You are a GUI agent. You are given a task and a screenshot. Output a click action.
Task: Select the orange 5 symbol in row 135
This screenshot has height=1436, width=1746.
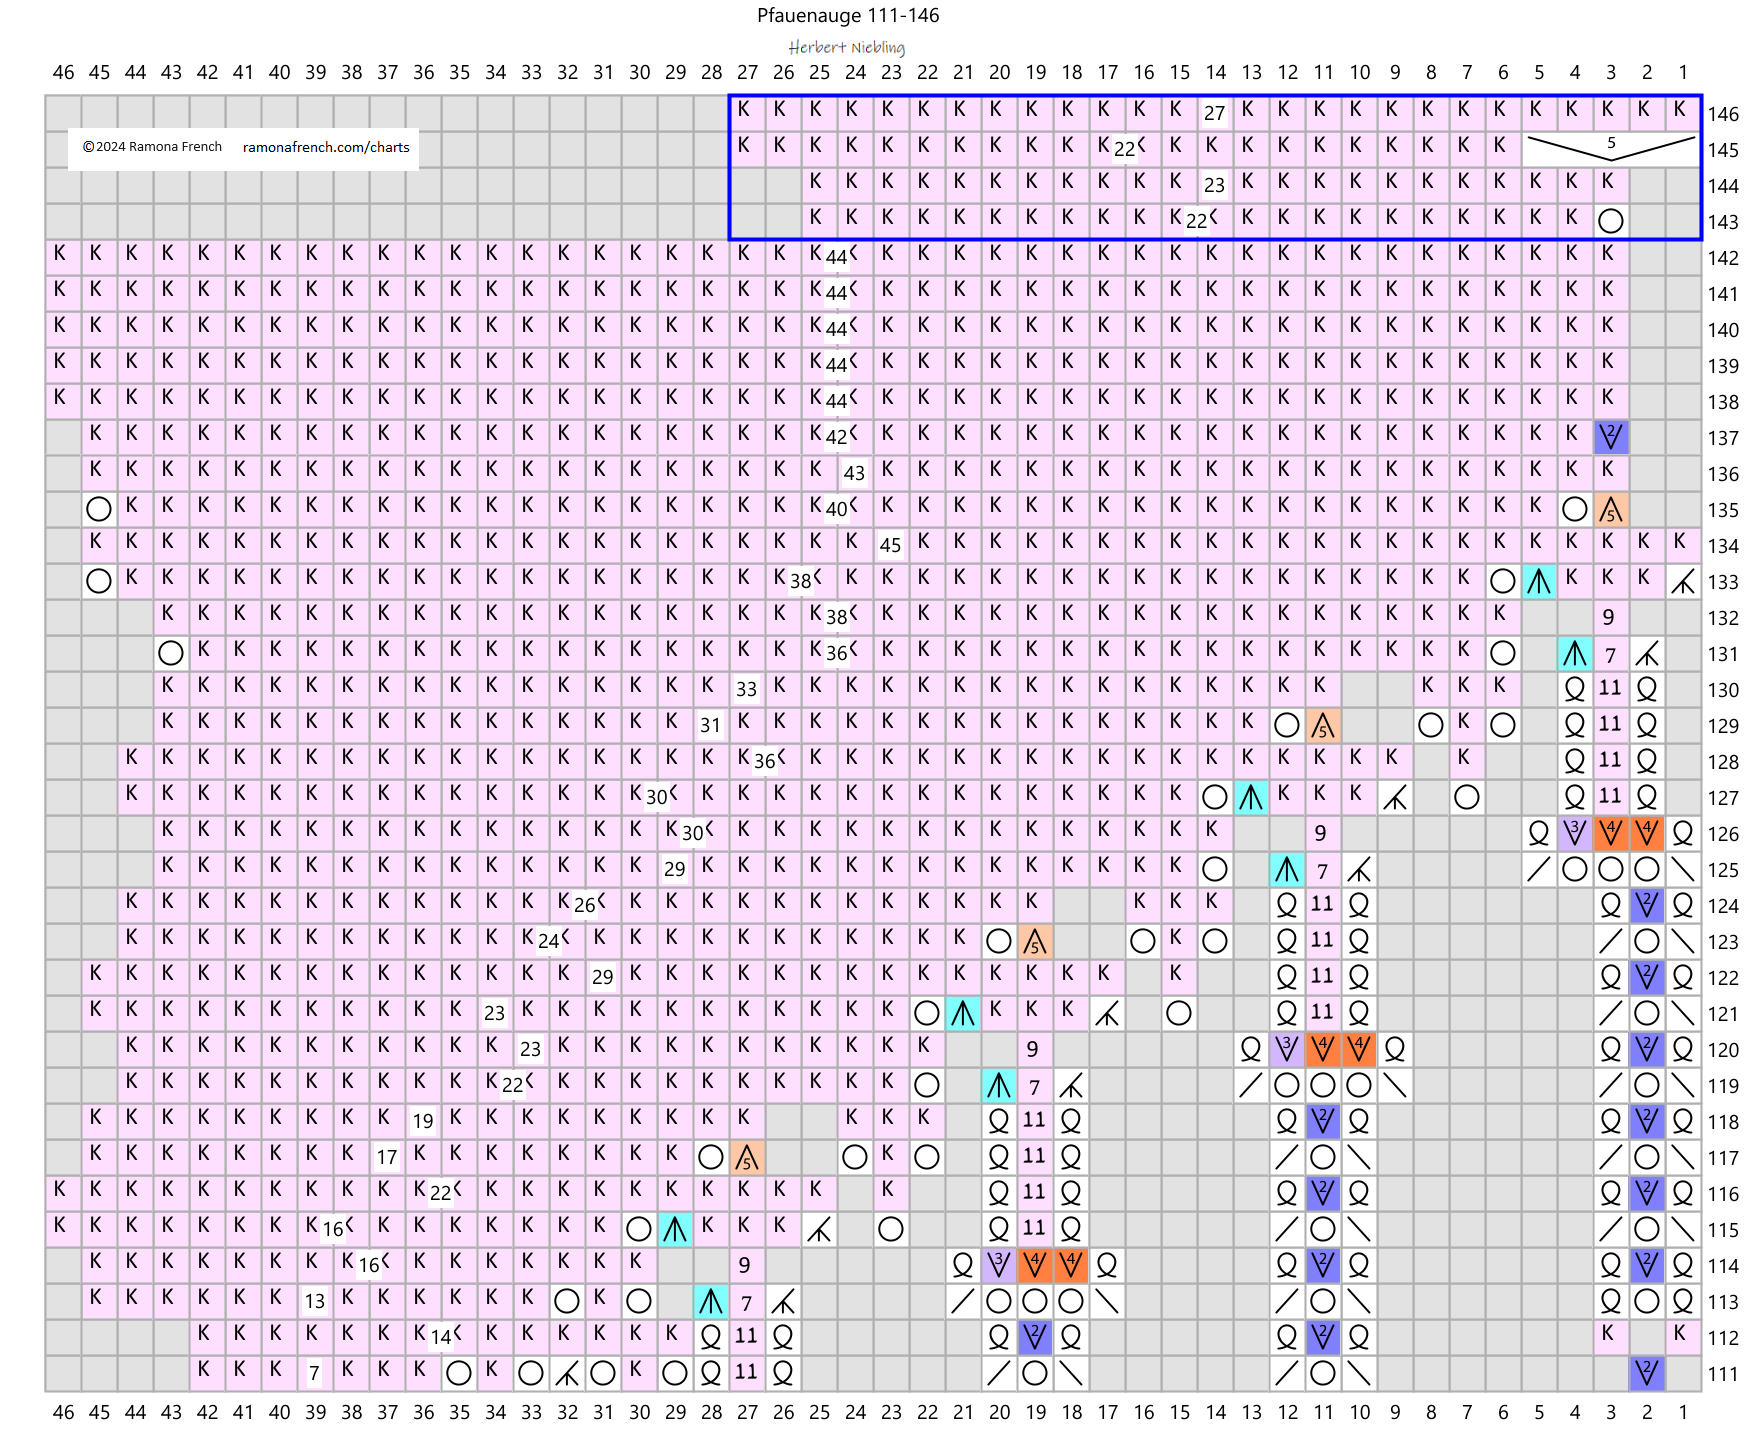[1610, 510]
